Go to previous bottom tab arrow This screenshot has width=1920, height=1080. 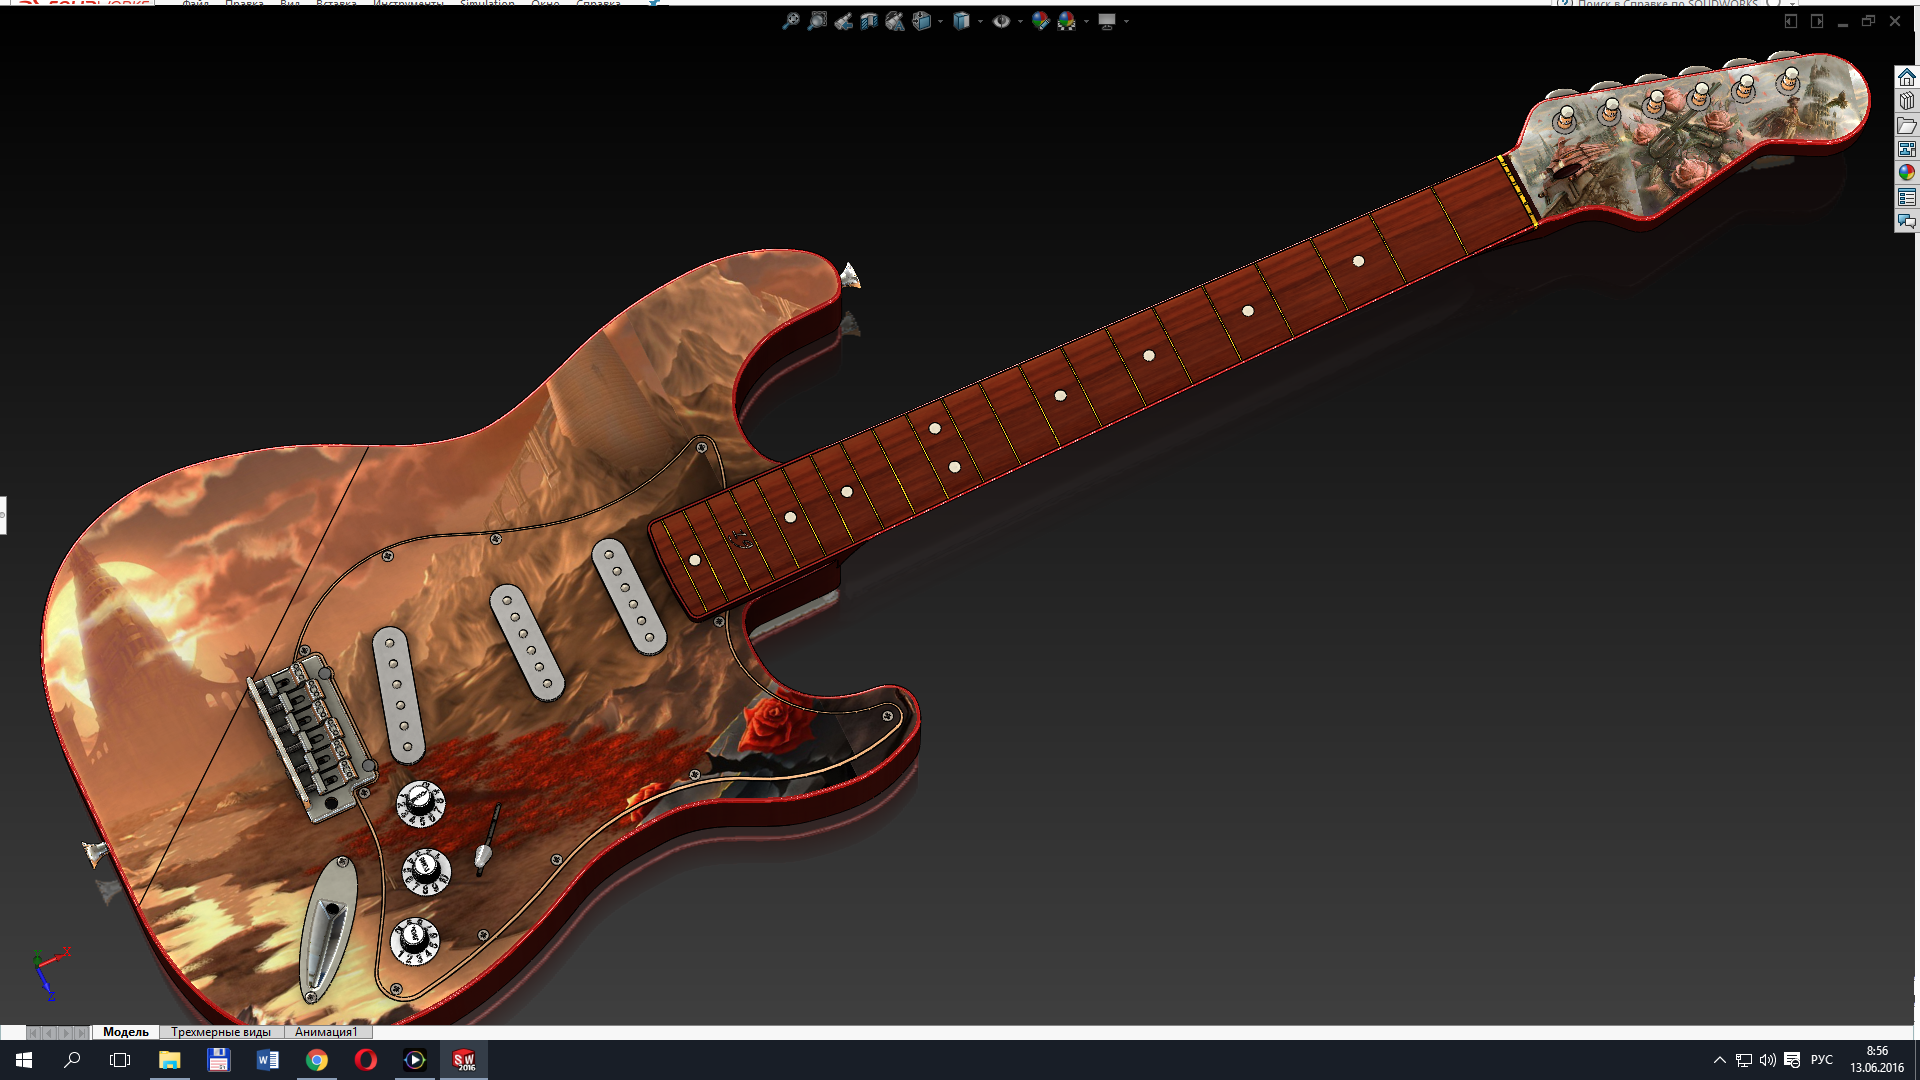[x=49, y=1032]
